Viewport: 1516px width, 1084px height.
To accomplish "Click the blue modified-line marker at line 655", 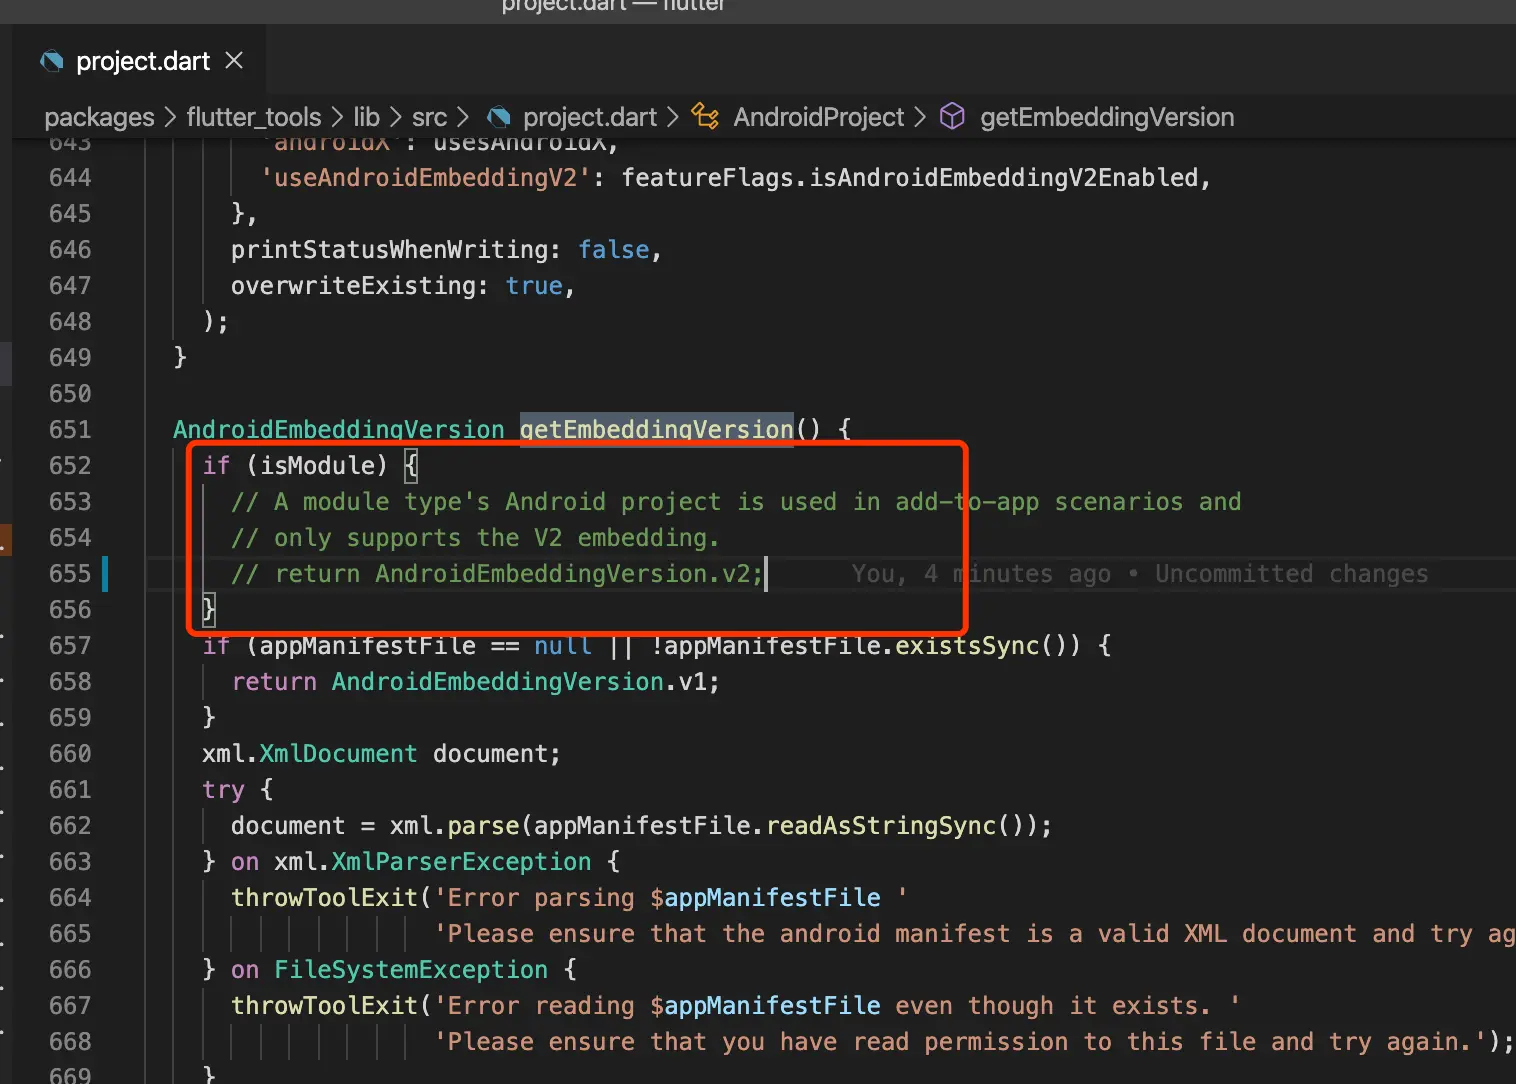I will click(104, 574).
